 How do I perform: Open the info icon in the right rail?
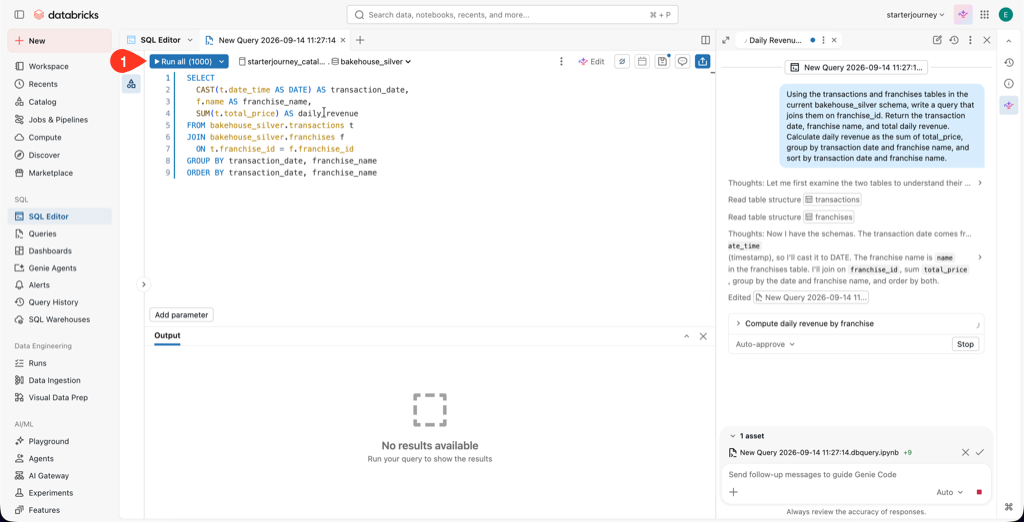click(x=1008, y=84)
